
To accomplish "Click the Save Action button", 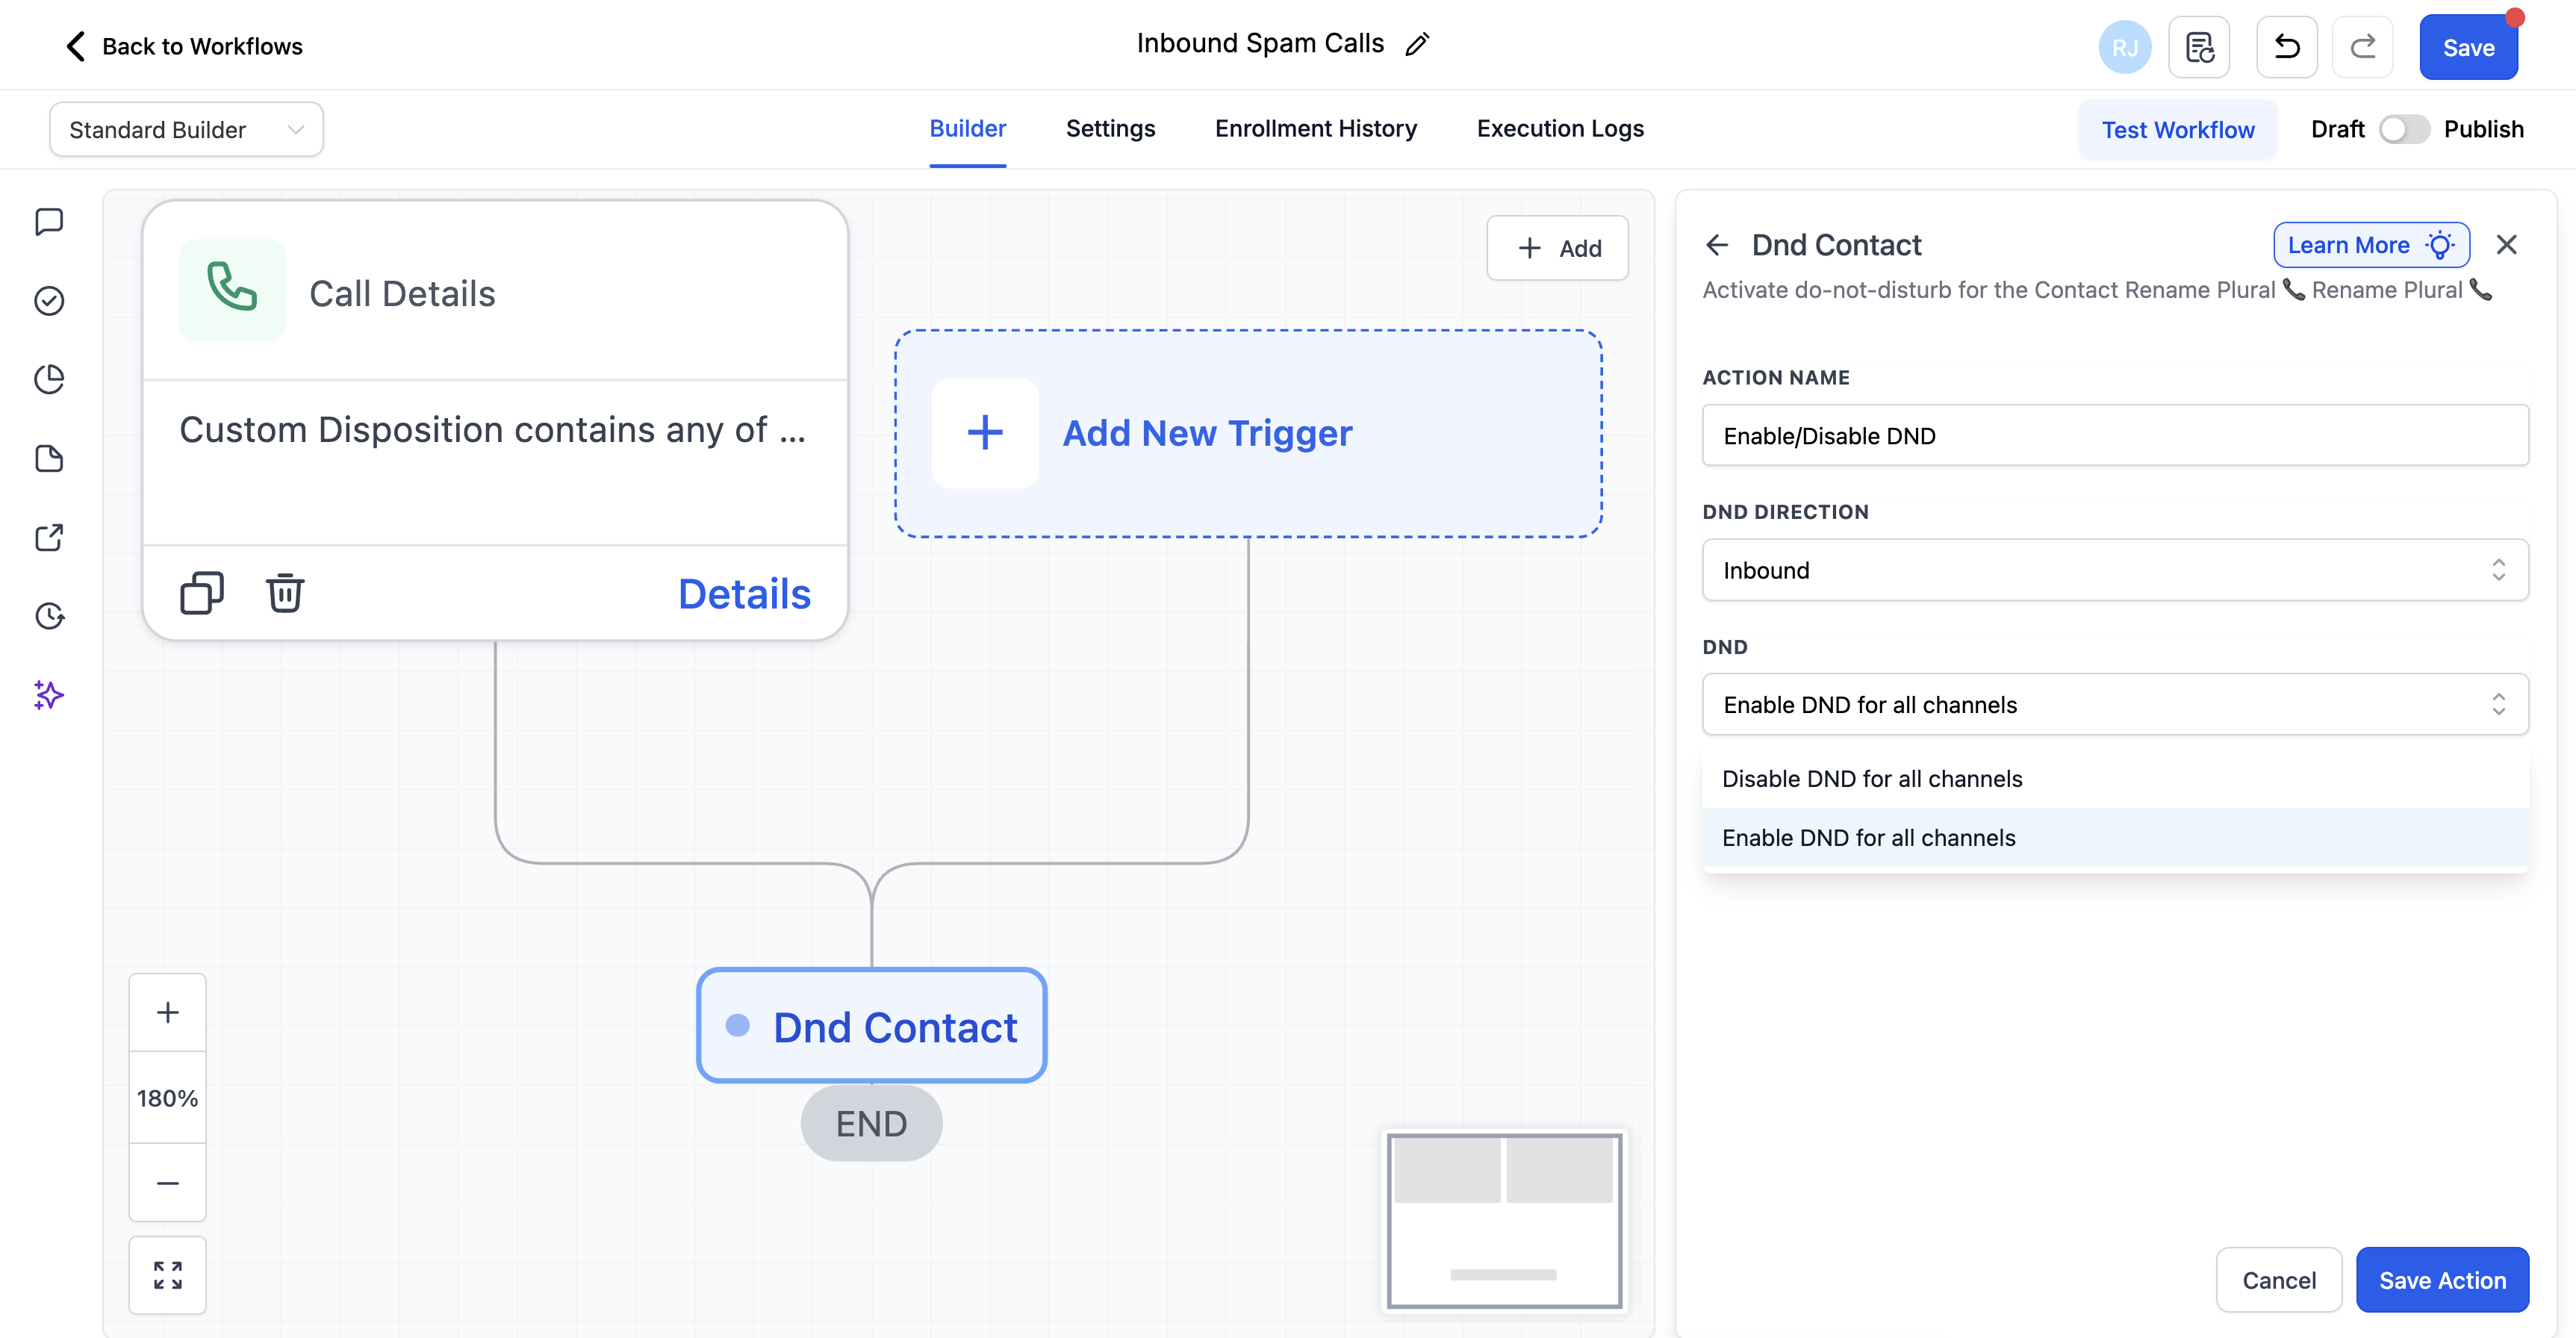I will click(x=2441, y=1279).
